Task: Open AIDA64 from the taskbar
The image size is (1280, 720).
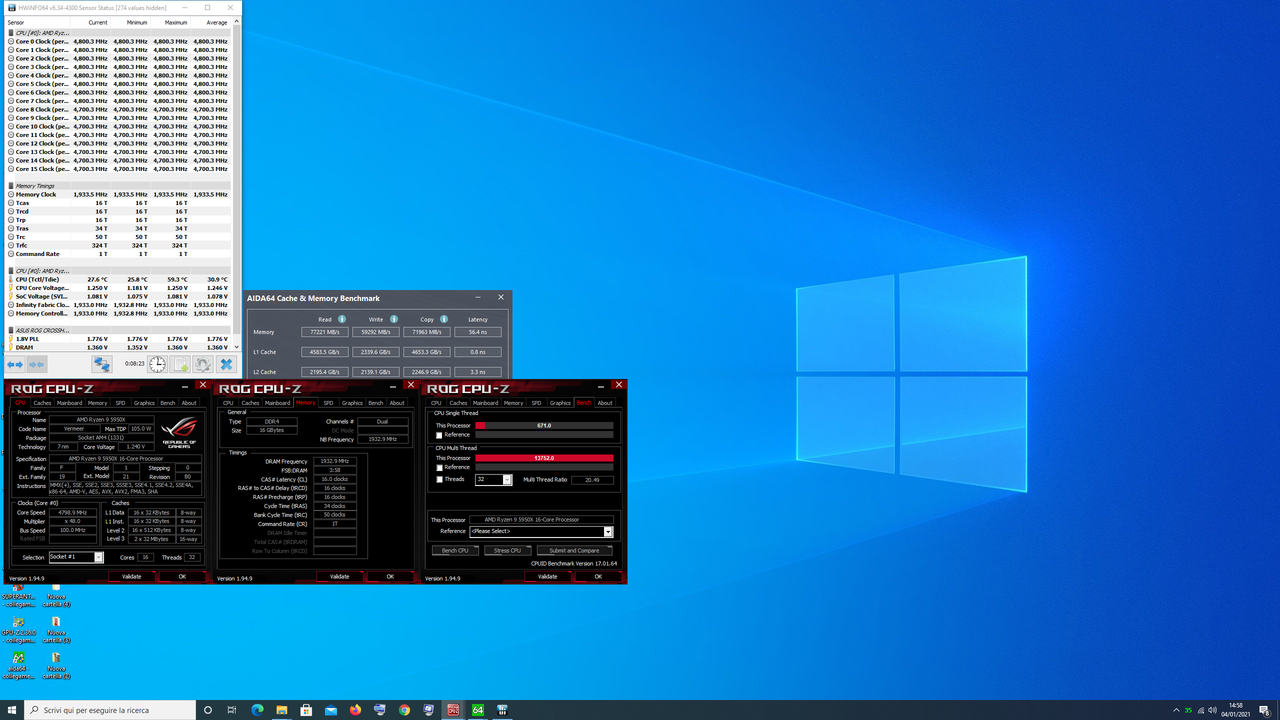Action: (478, 710)
